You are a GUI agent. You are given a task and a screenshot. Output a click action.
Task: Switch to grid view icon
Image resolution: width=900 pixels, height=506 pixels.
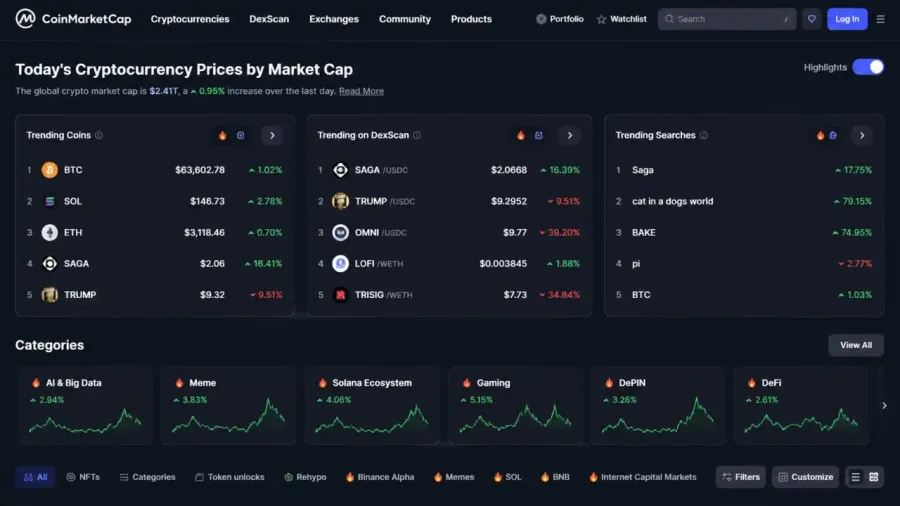874,477
